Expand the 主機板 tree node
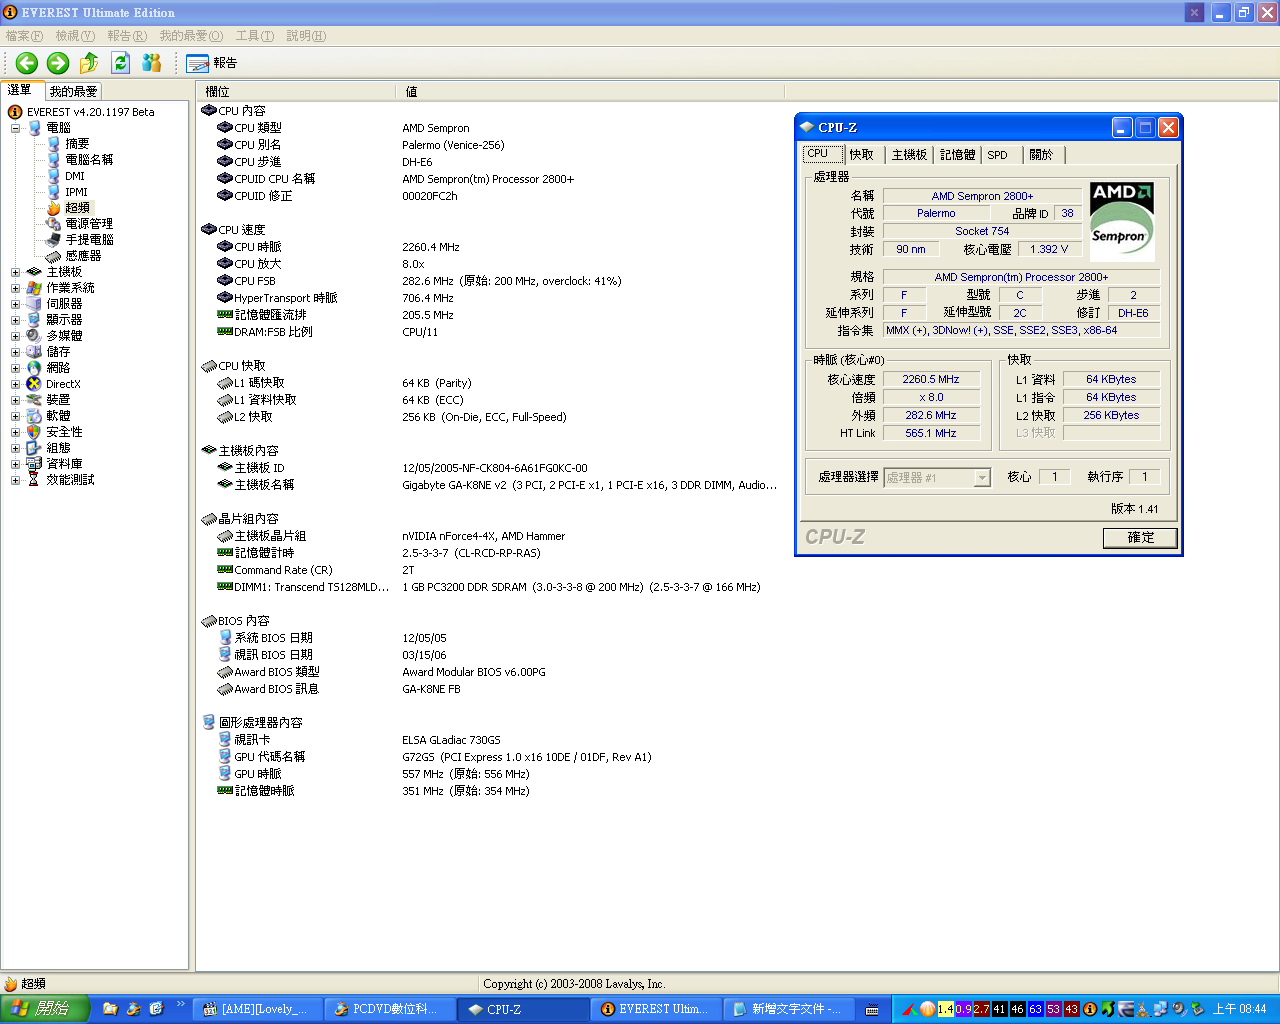 coord(15,272)
